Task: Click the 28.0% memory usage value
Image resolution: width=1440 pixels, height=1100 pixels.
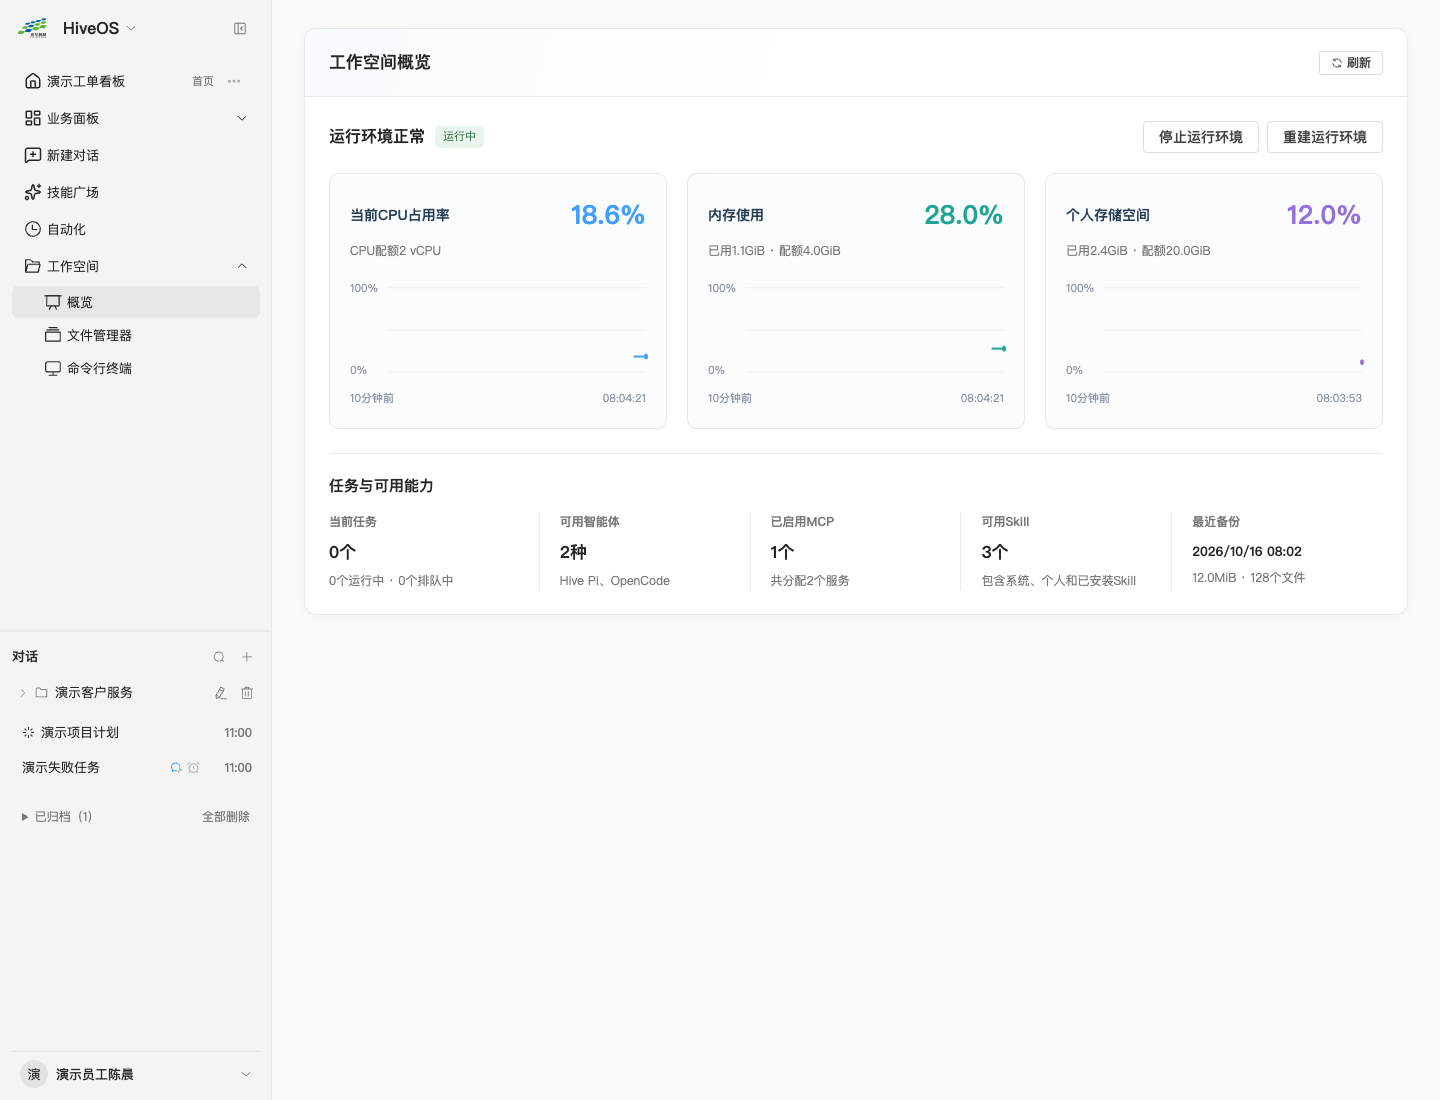Action: tap(964, 215)
